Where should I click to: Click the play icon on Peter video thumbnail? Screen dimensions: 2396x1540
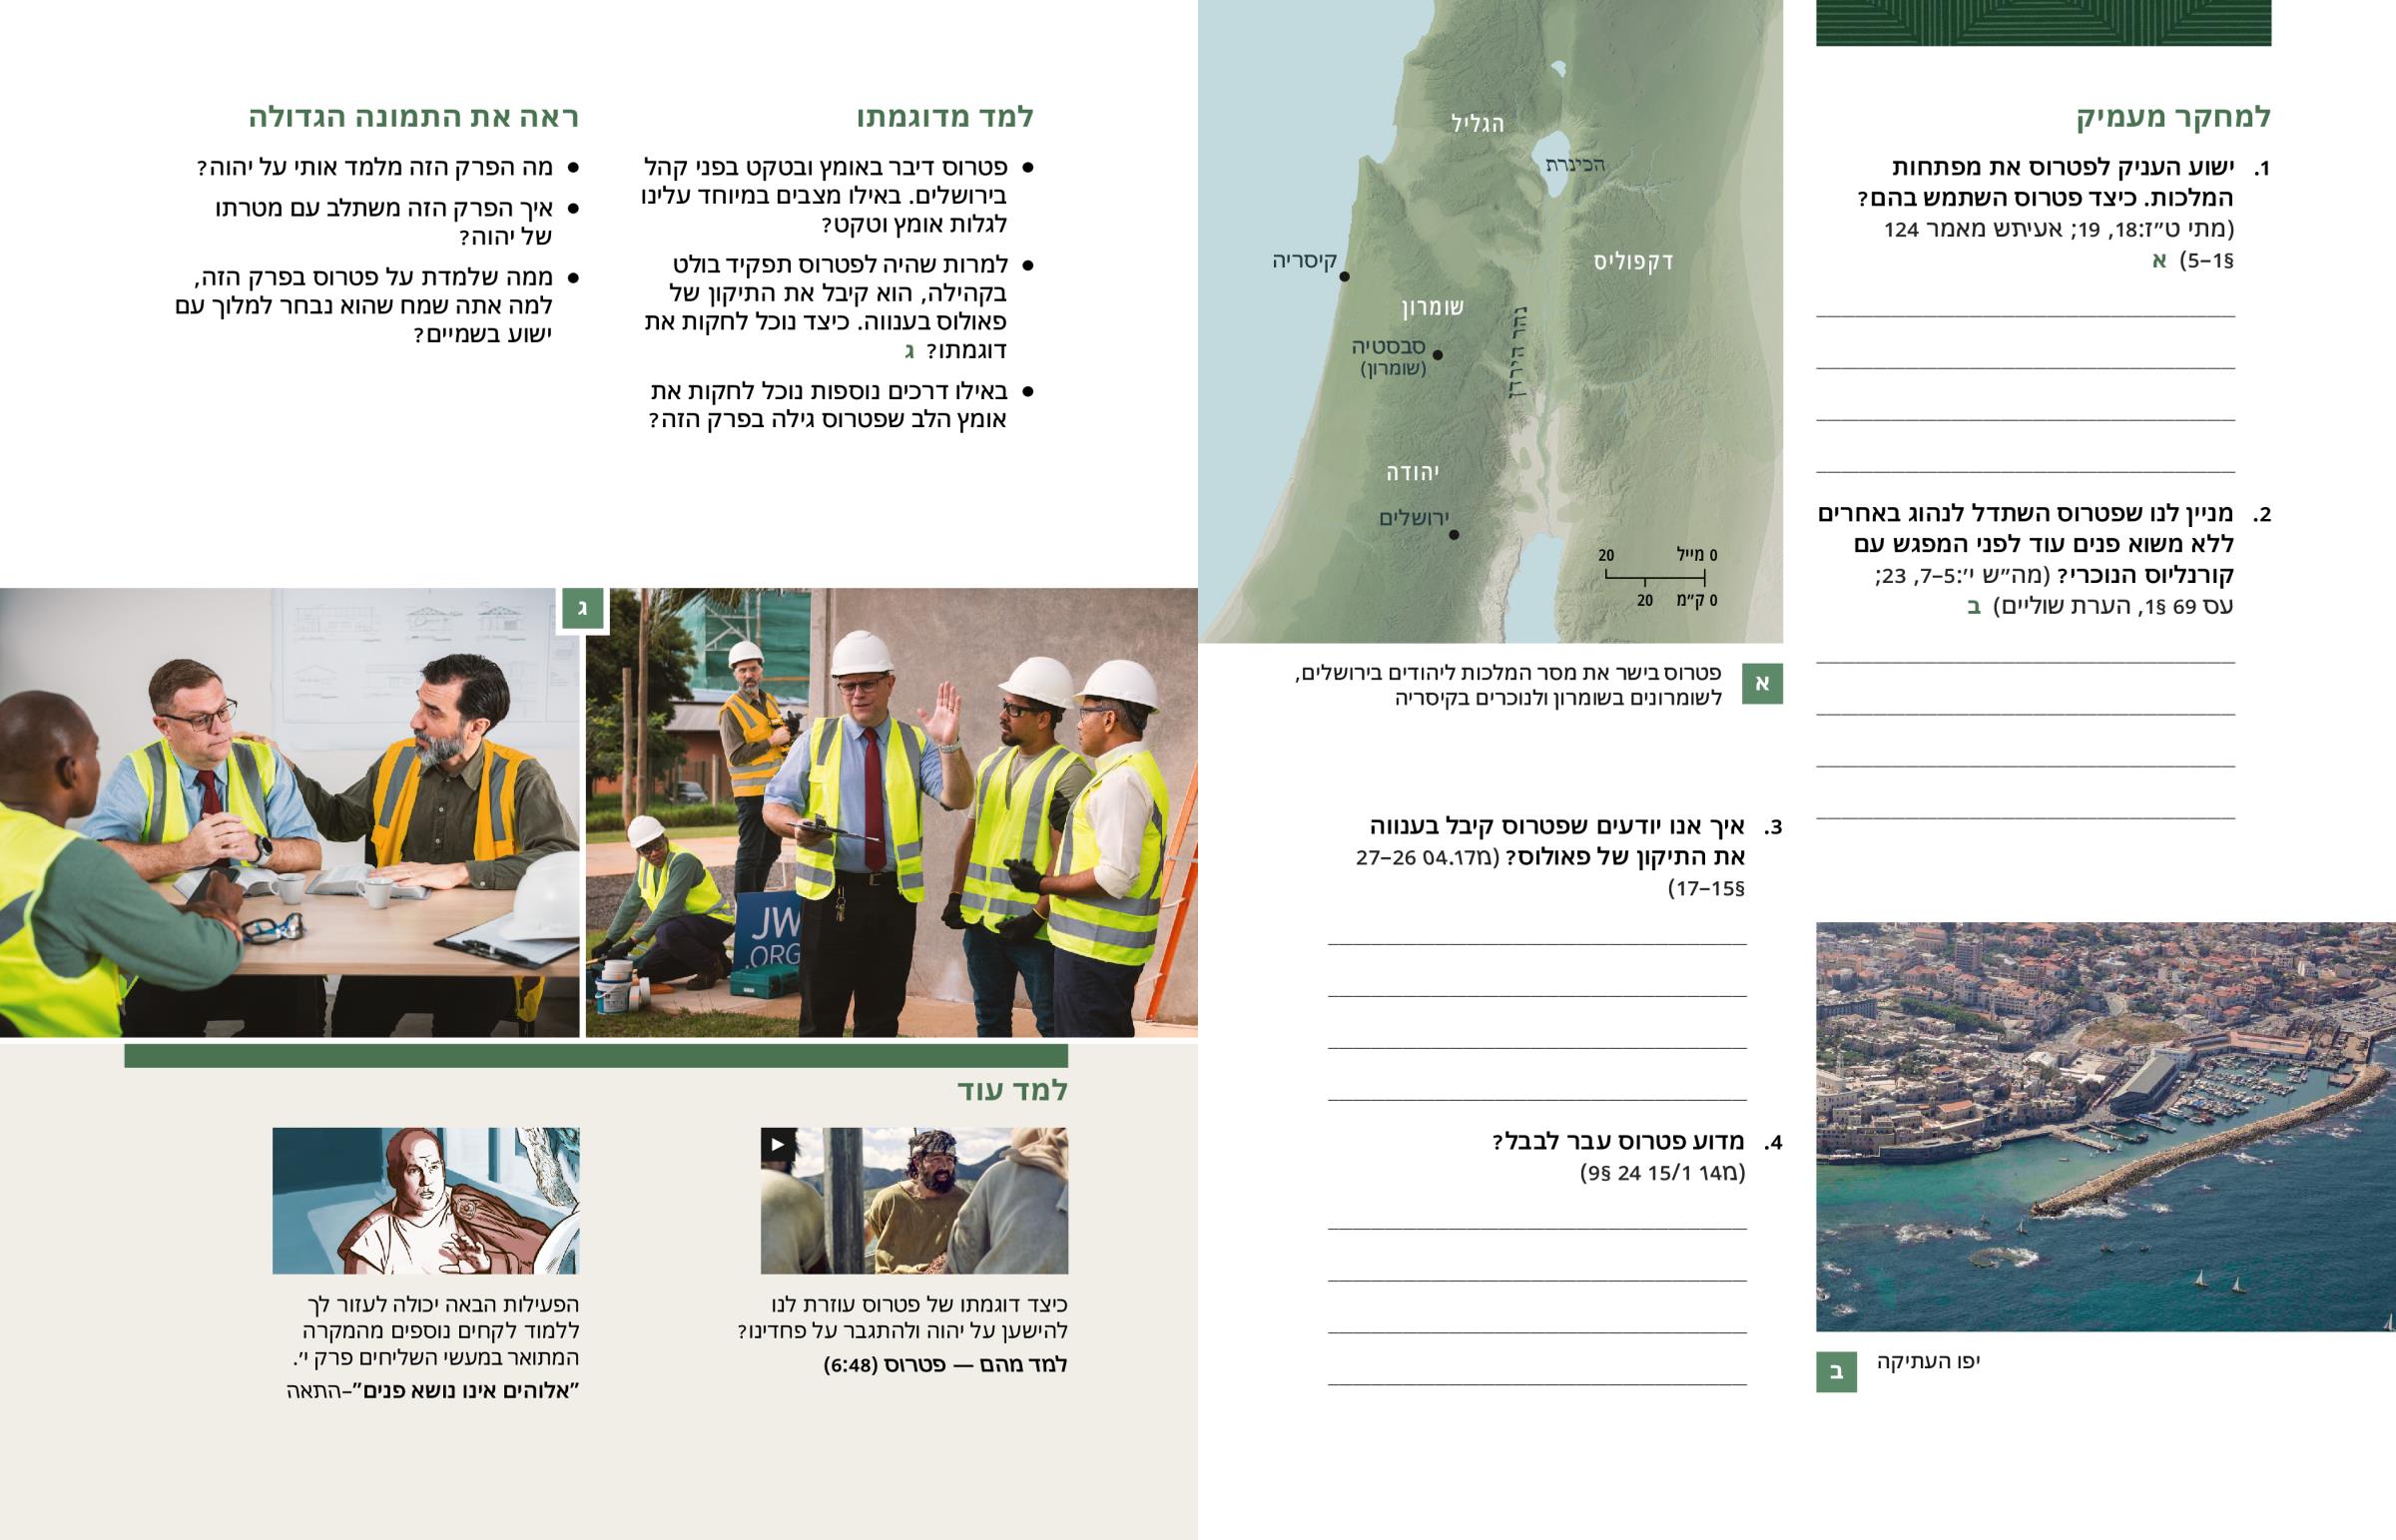point(779,1144)
